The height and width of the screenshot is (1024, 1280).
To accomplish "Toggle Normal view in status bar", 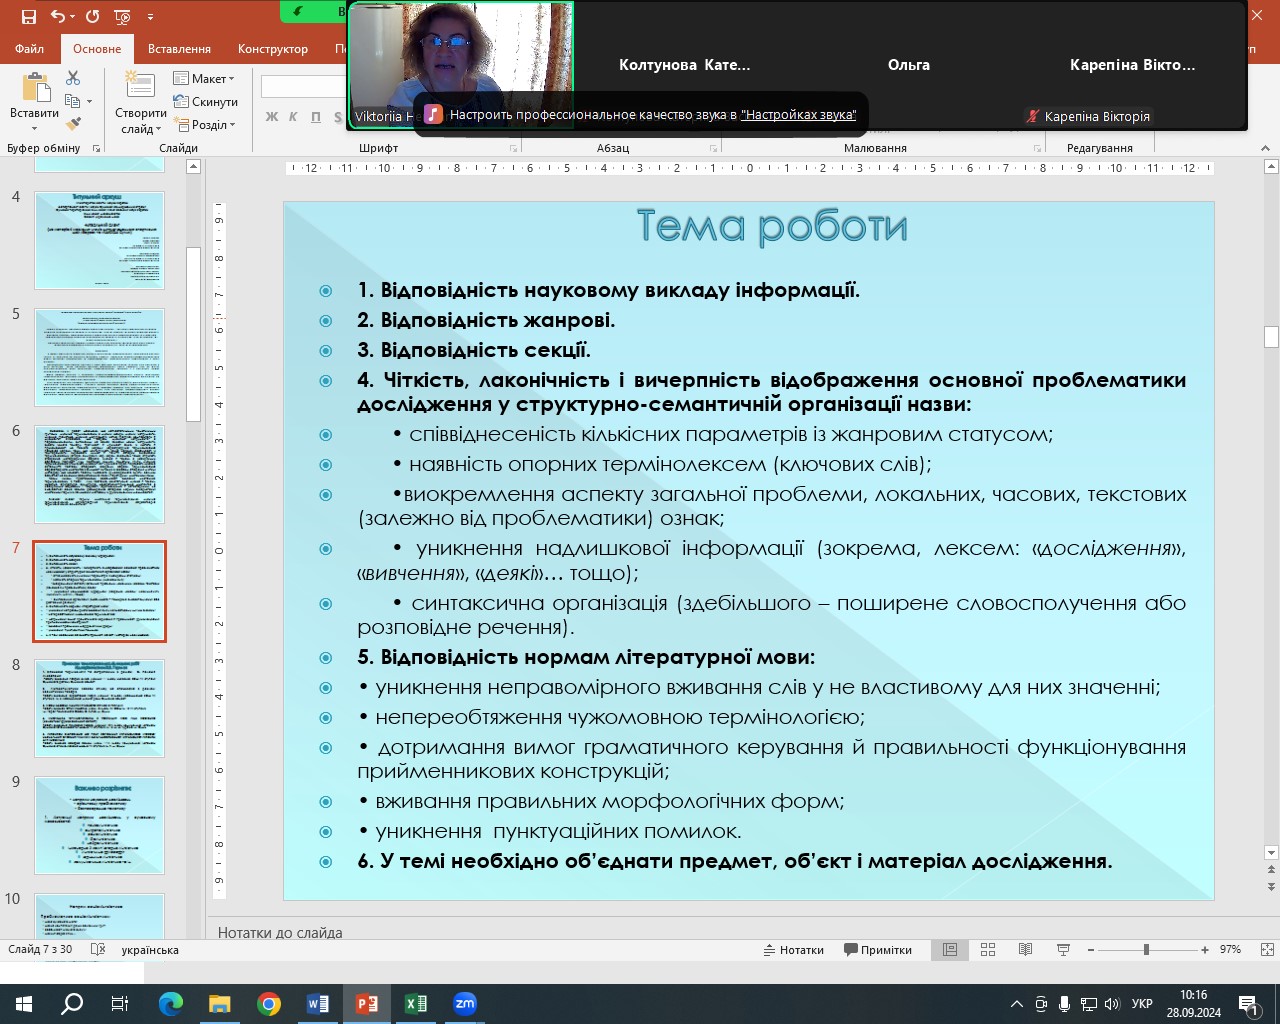I will coord(950,950).
